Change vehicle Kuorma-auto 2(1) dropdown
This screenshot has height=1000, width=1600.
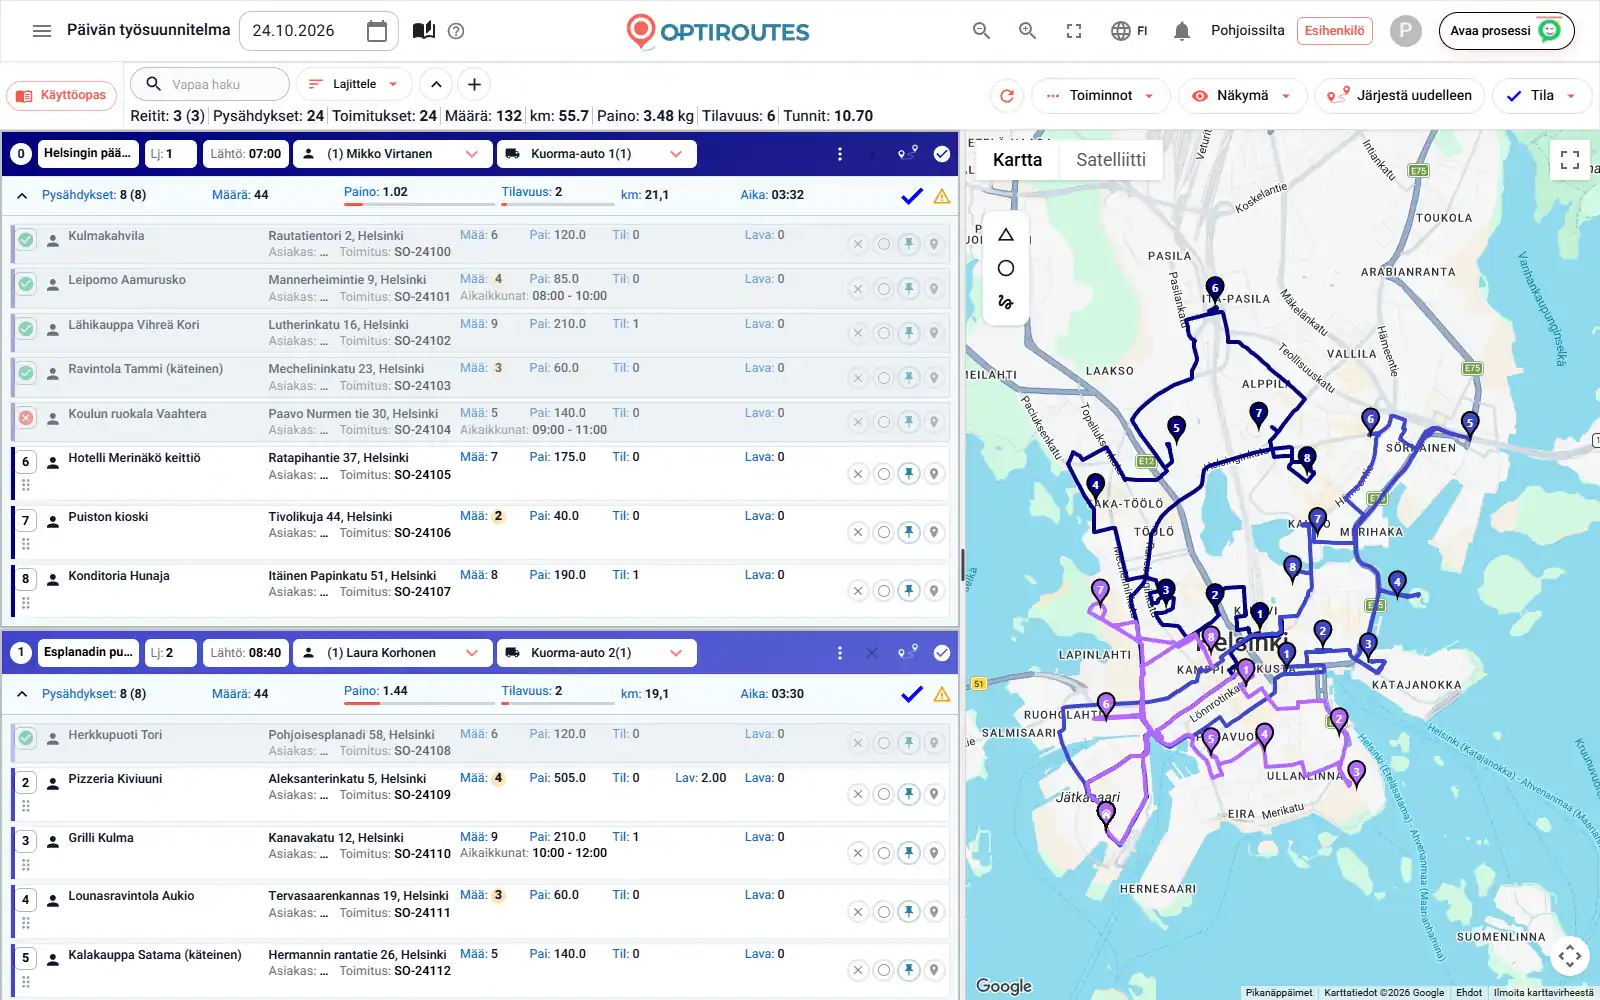597,653
